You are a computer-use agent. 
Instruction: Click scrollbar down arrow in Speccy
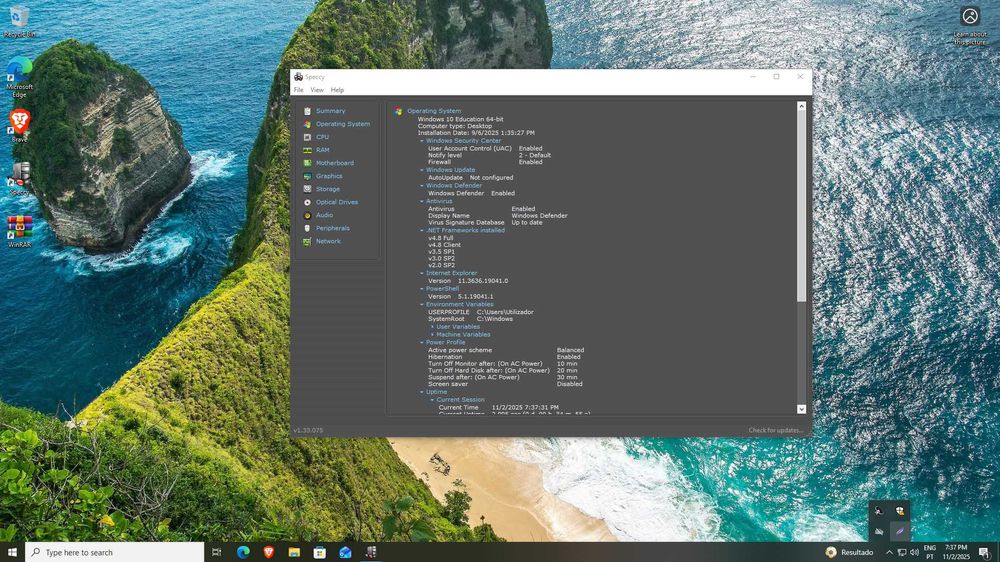point(802,410)
